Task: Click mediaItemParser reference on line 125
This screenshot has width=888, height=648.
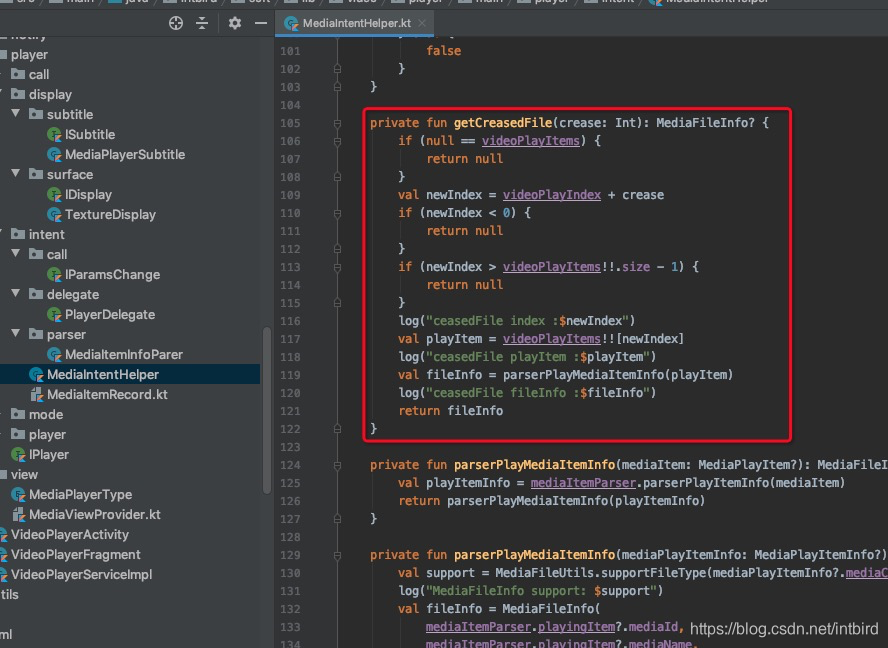Action: pos(583,483)
